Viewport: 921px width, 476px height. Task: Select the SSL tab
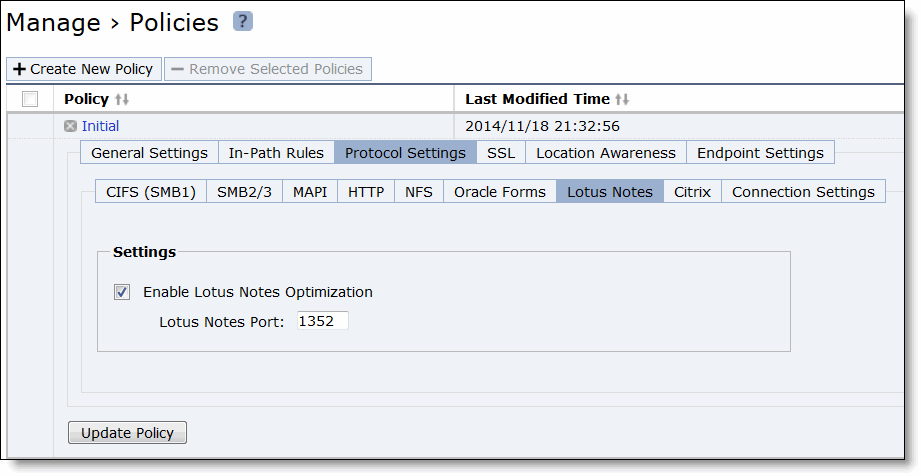coord(501,153)
